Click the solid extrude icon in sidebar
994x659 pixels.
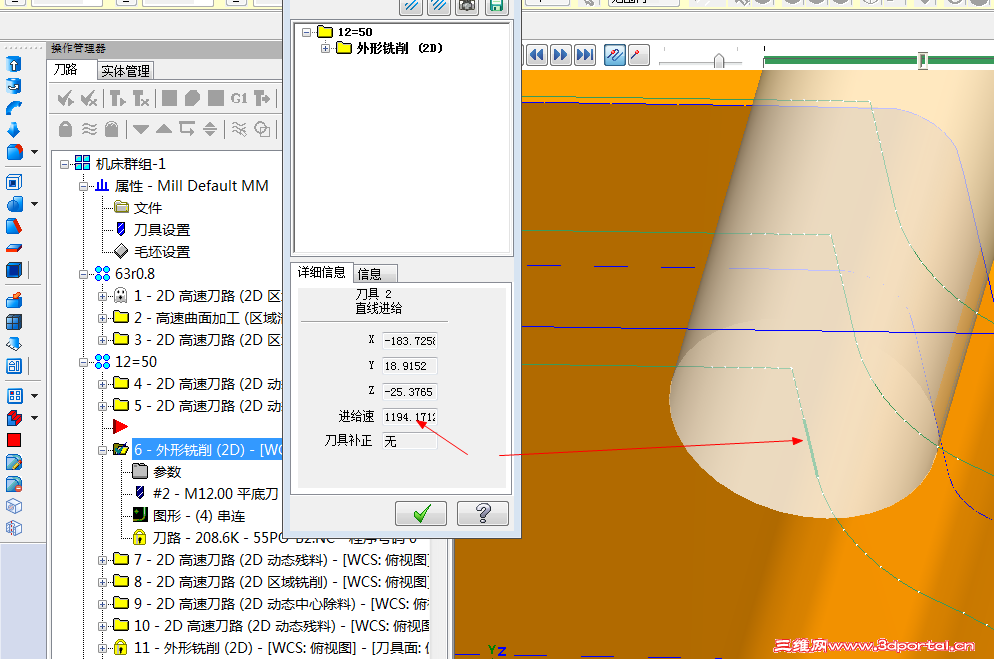(13, 65)
